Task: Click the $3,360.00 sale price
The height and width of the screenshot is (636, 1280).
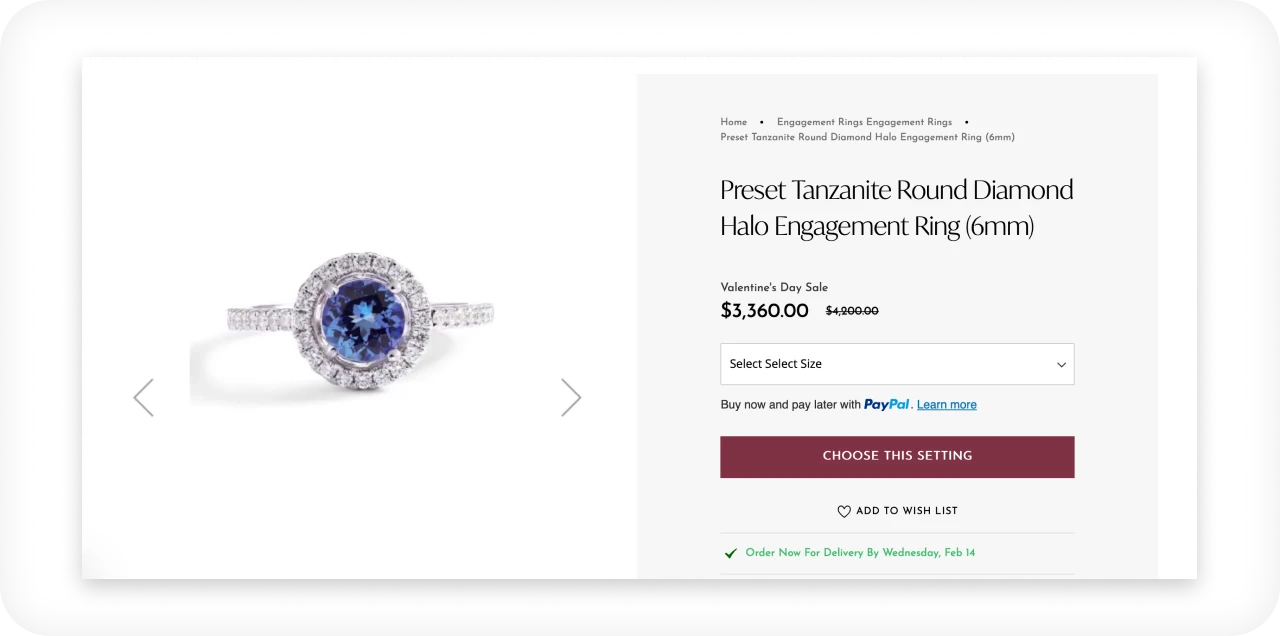Action: [764, 311]
